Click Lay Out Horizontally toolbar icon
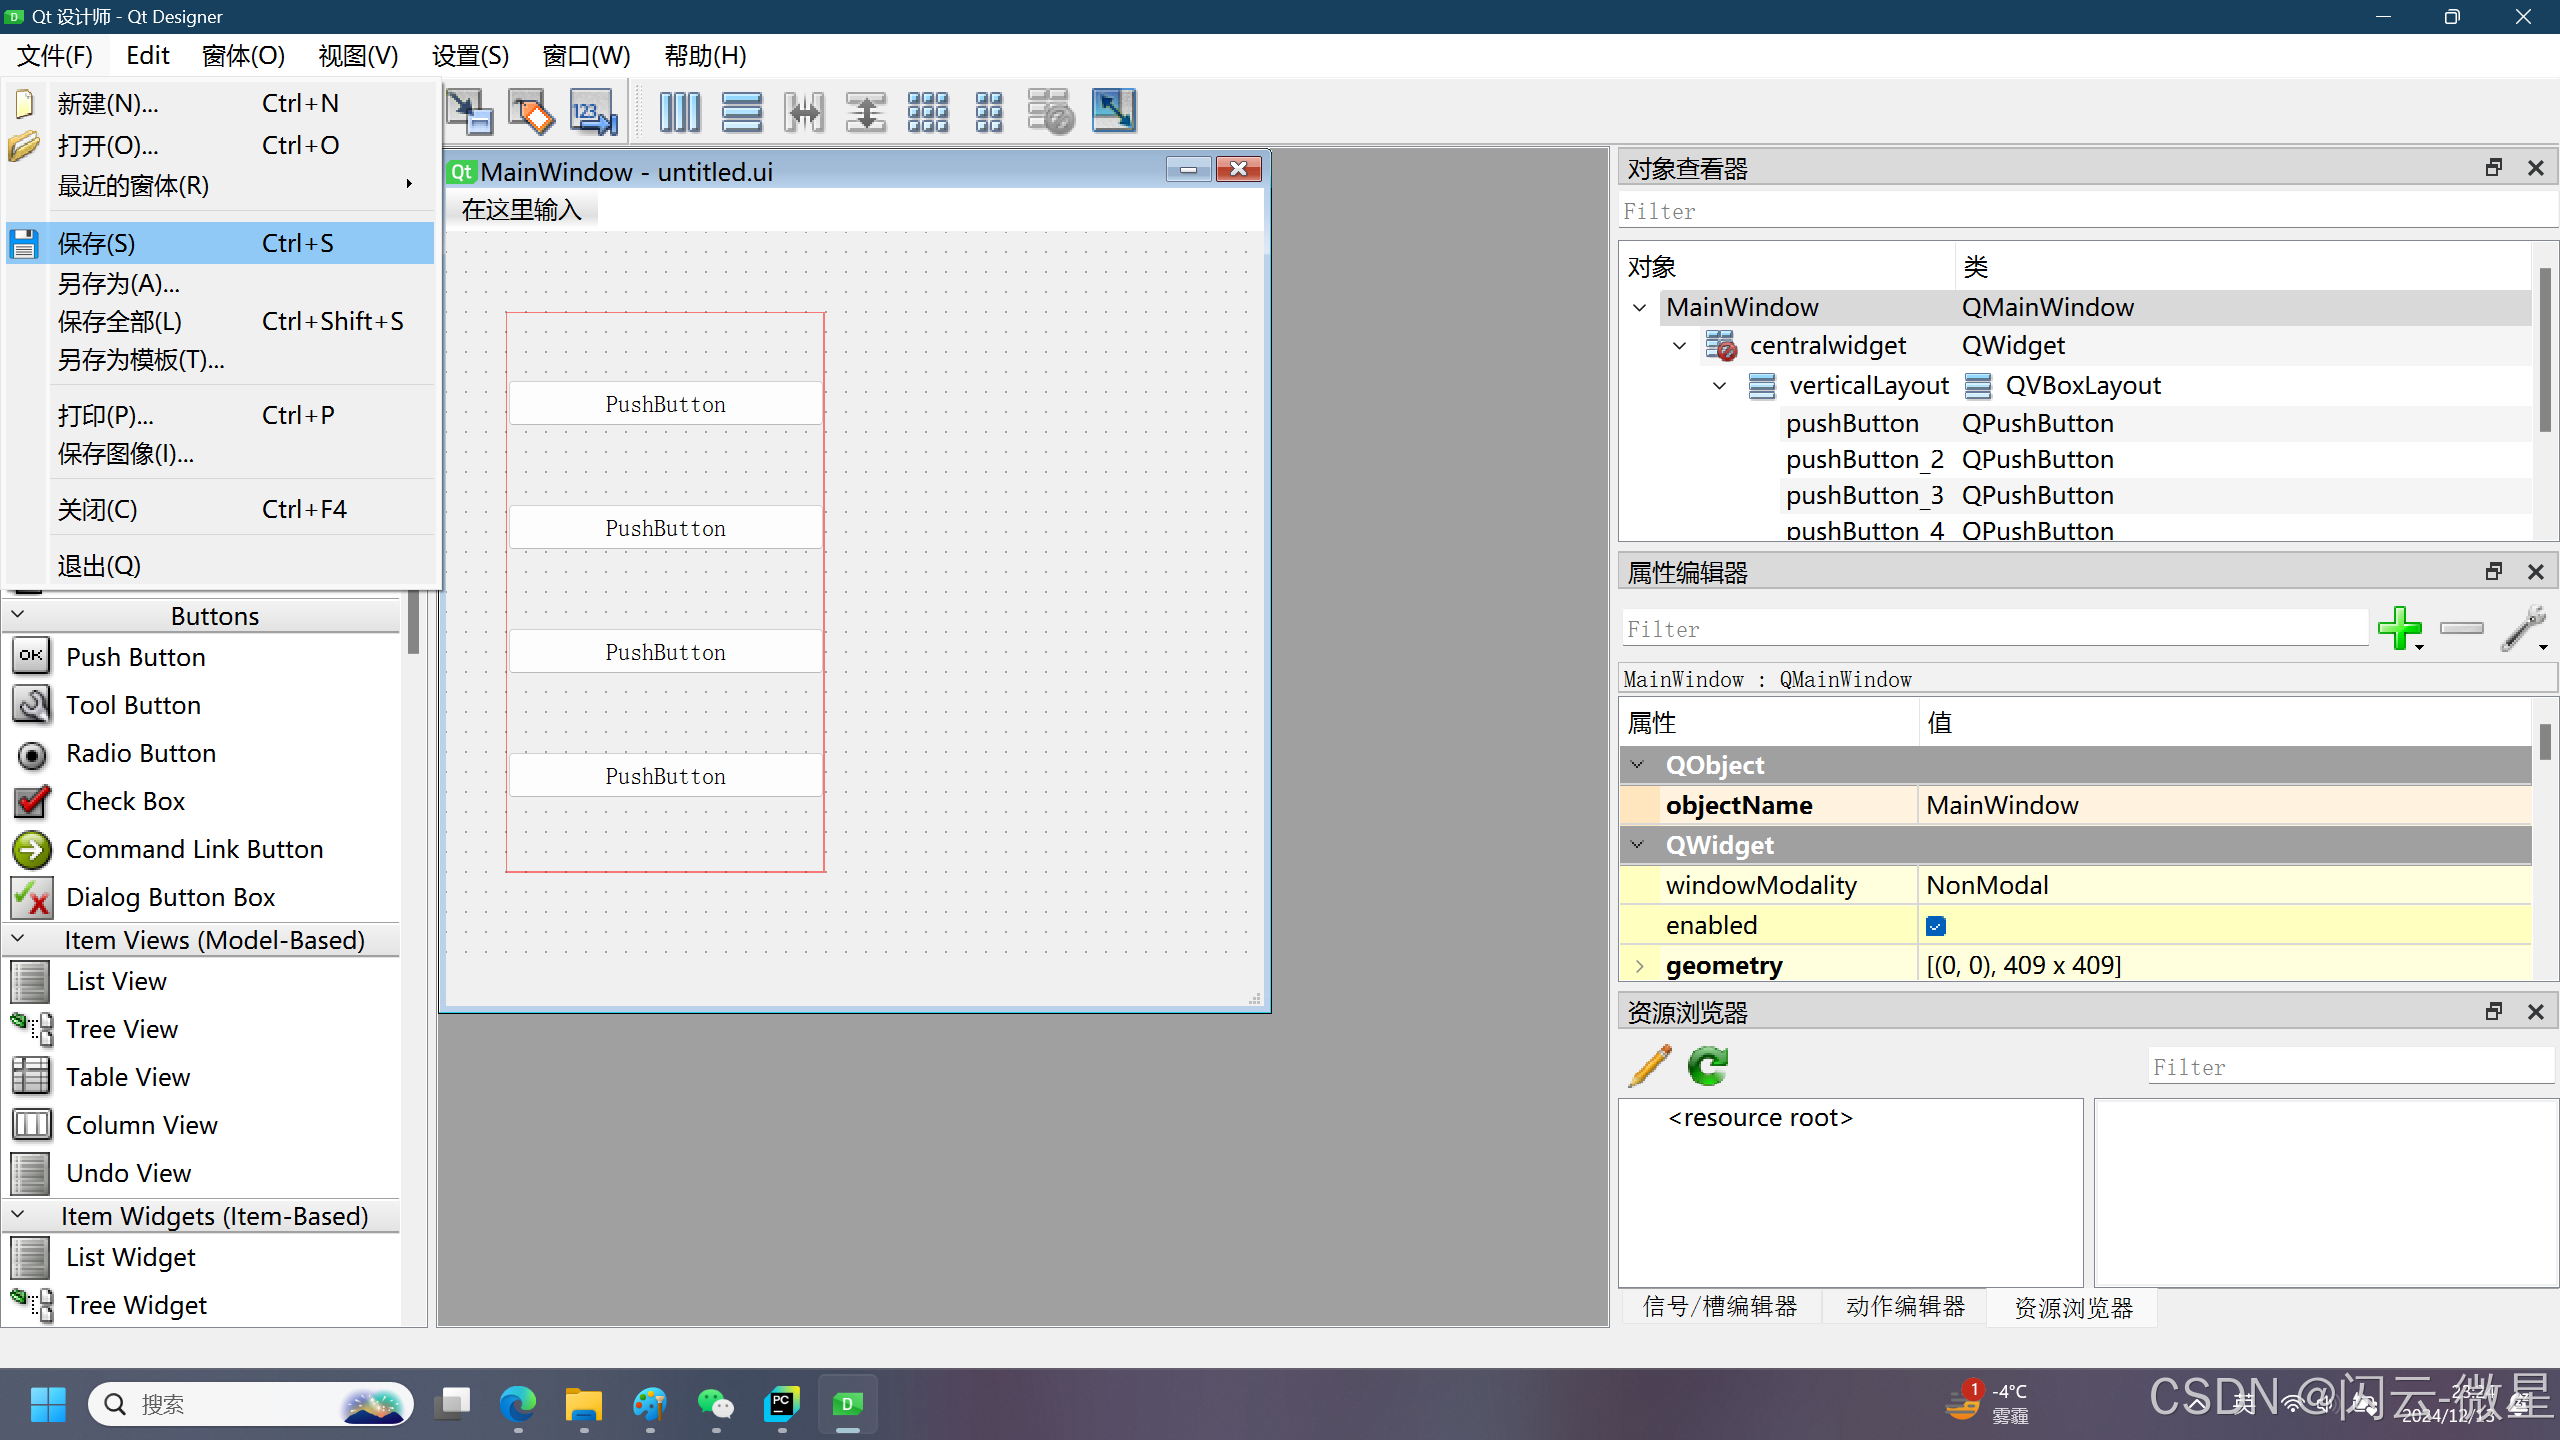The image size is (2560, 1440). (x=679, y=112)
